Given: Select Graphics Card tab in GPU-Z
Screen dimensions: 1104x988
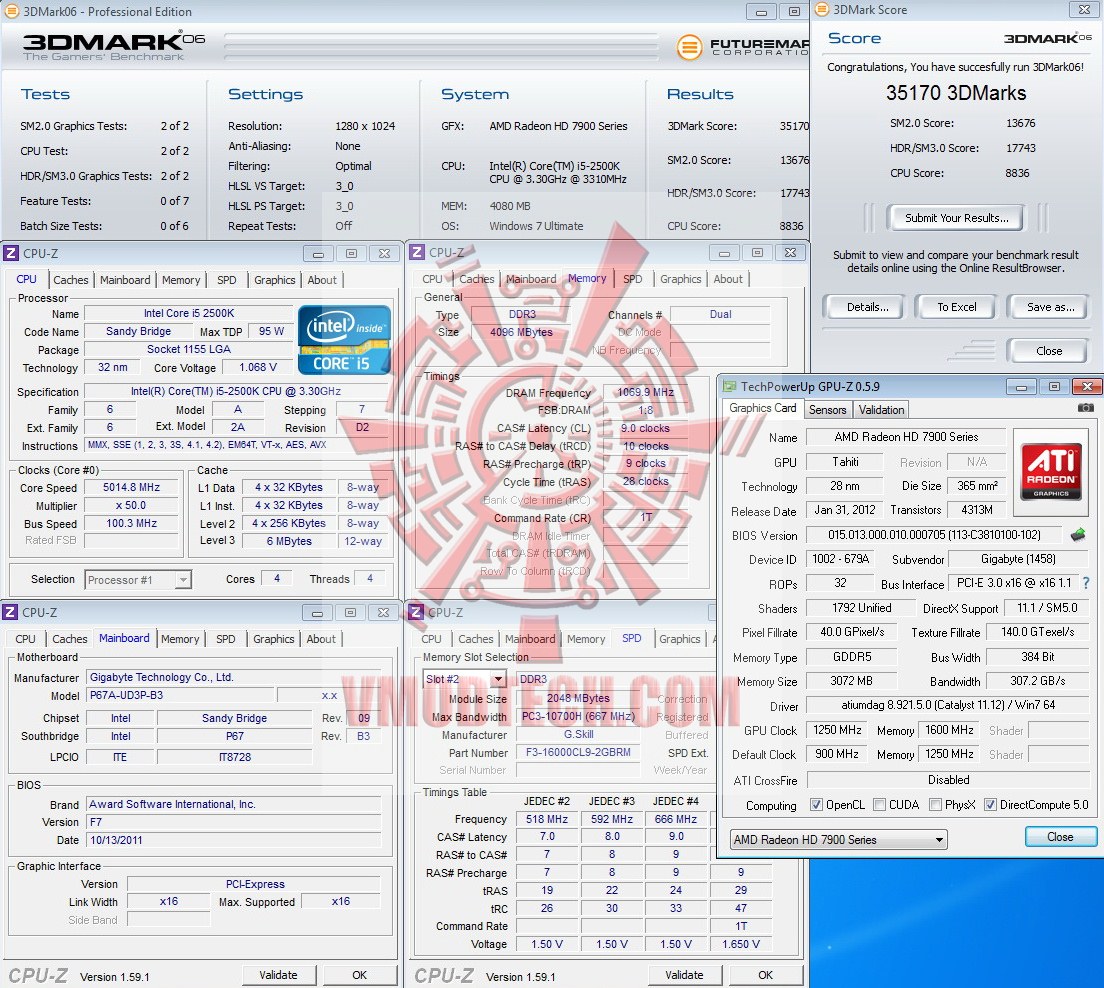Looking at the screenshot, I should point(763,408).
